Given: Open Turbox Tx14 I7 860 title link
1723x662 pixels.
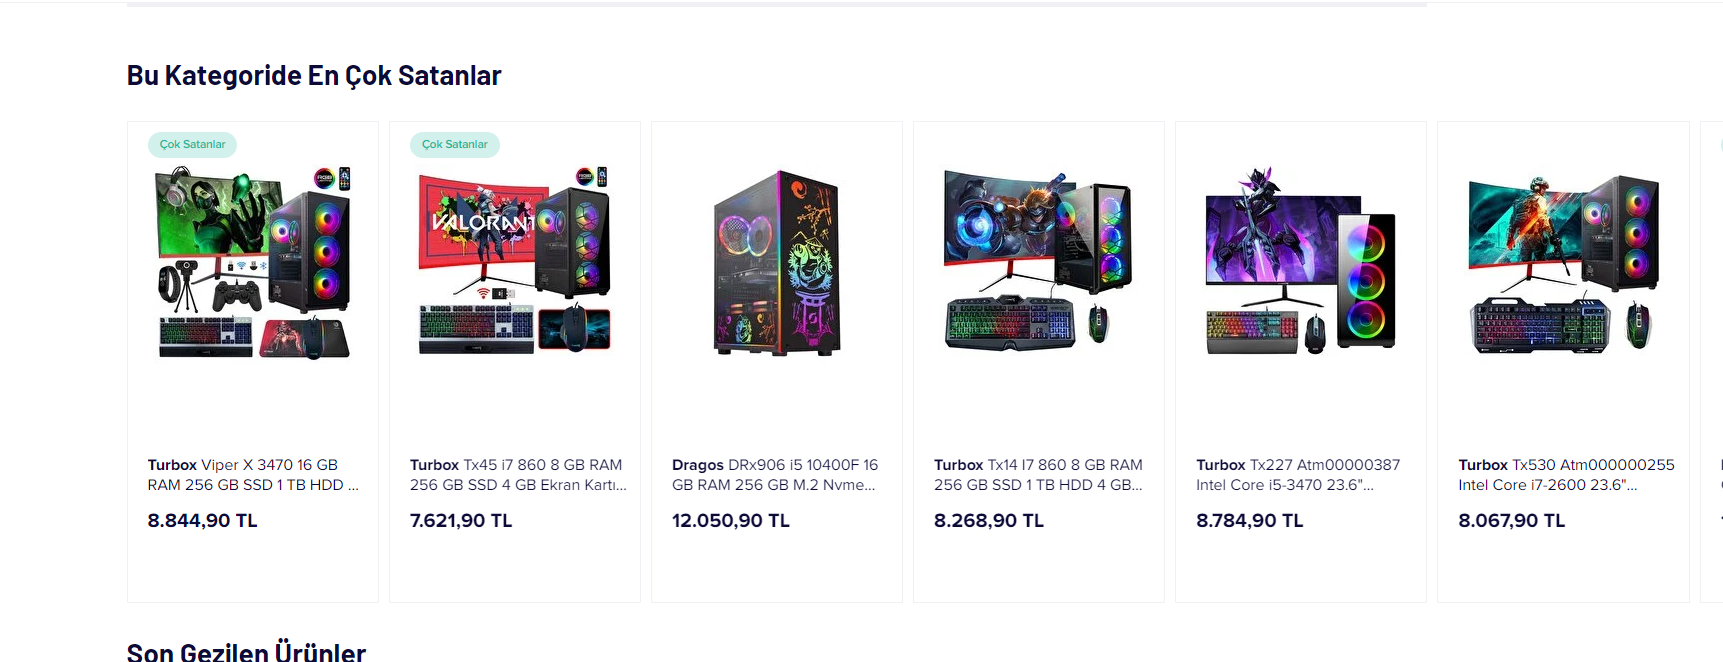Looking at the screenshot, I should point(1038,475).
